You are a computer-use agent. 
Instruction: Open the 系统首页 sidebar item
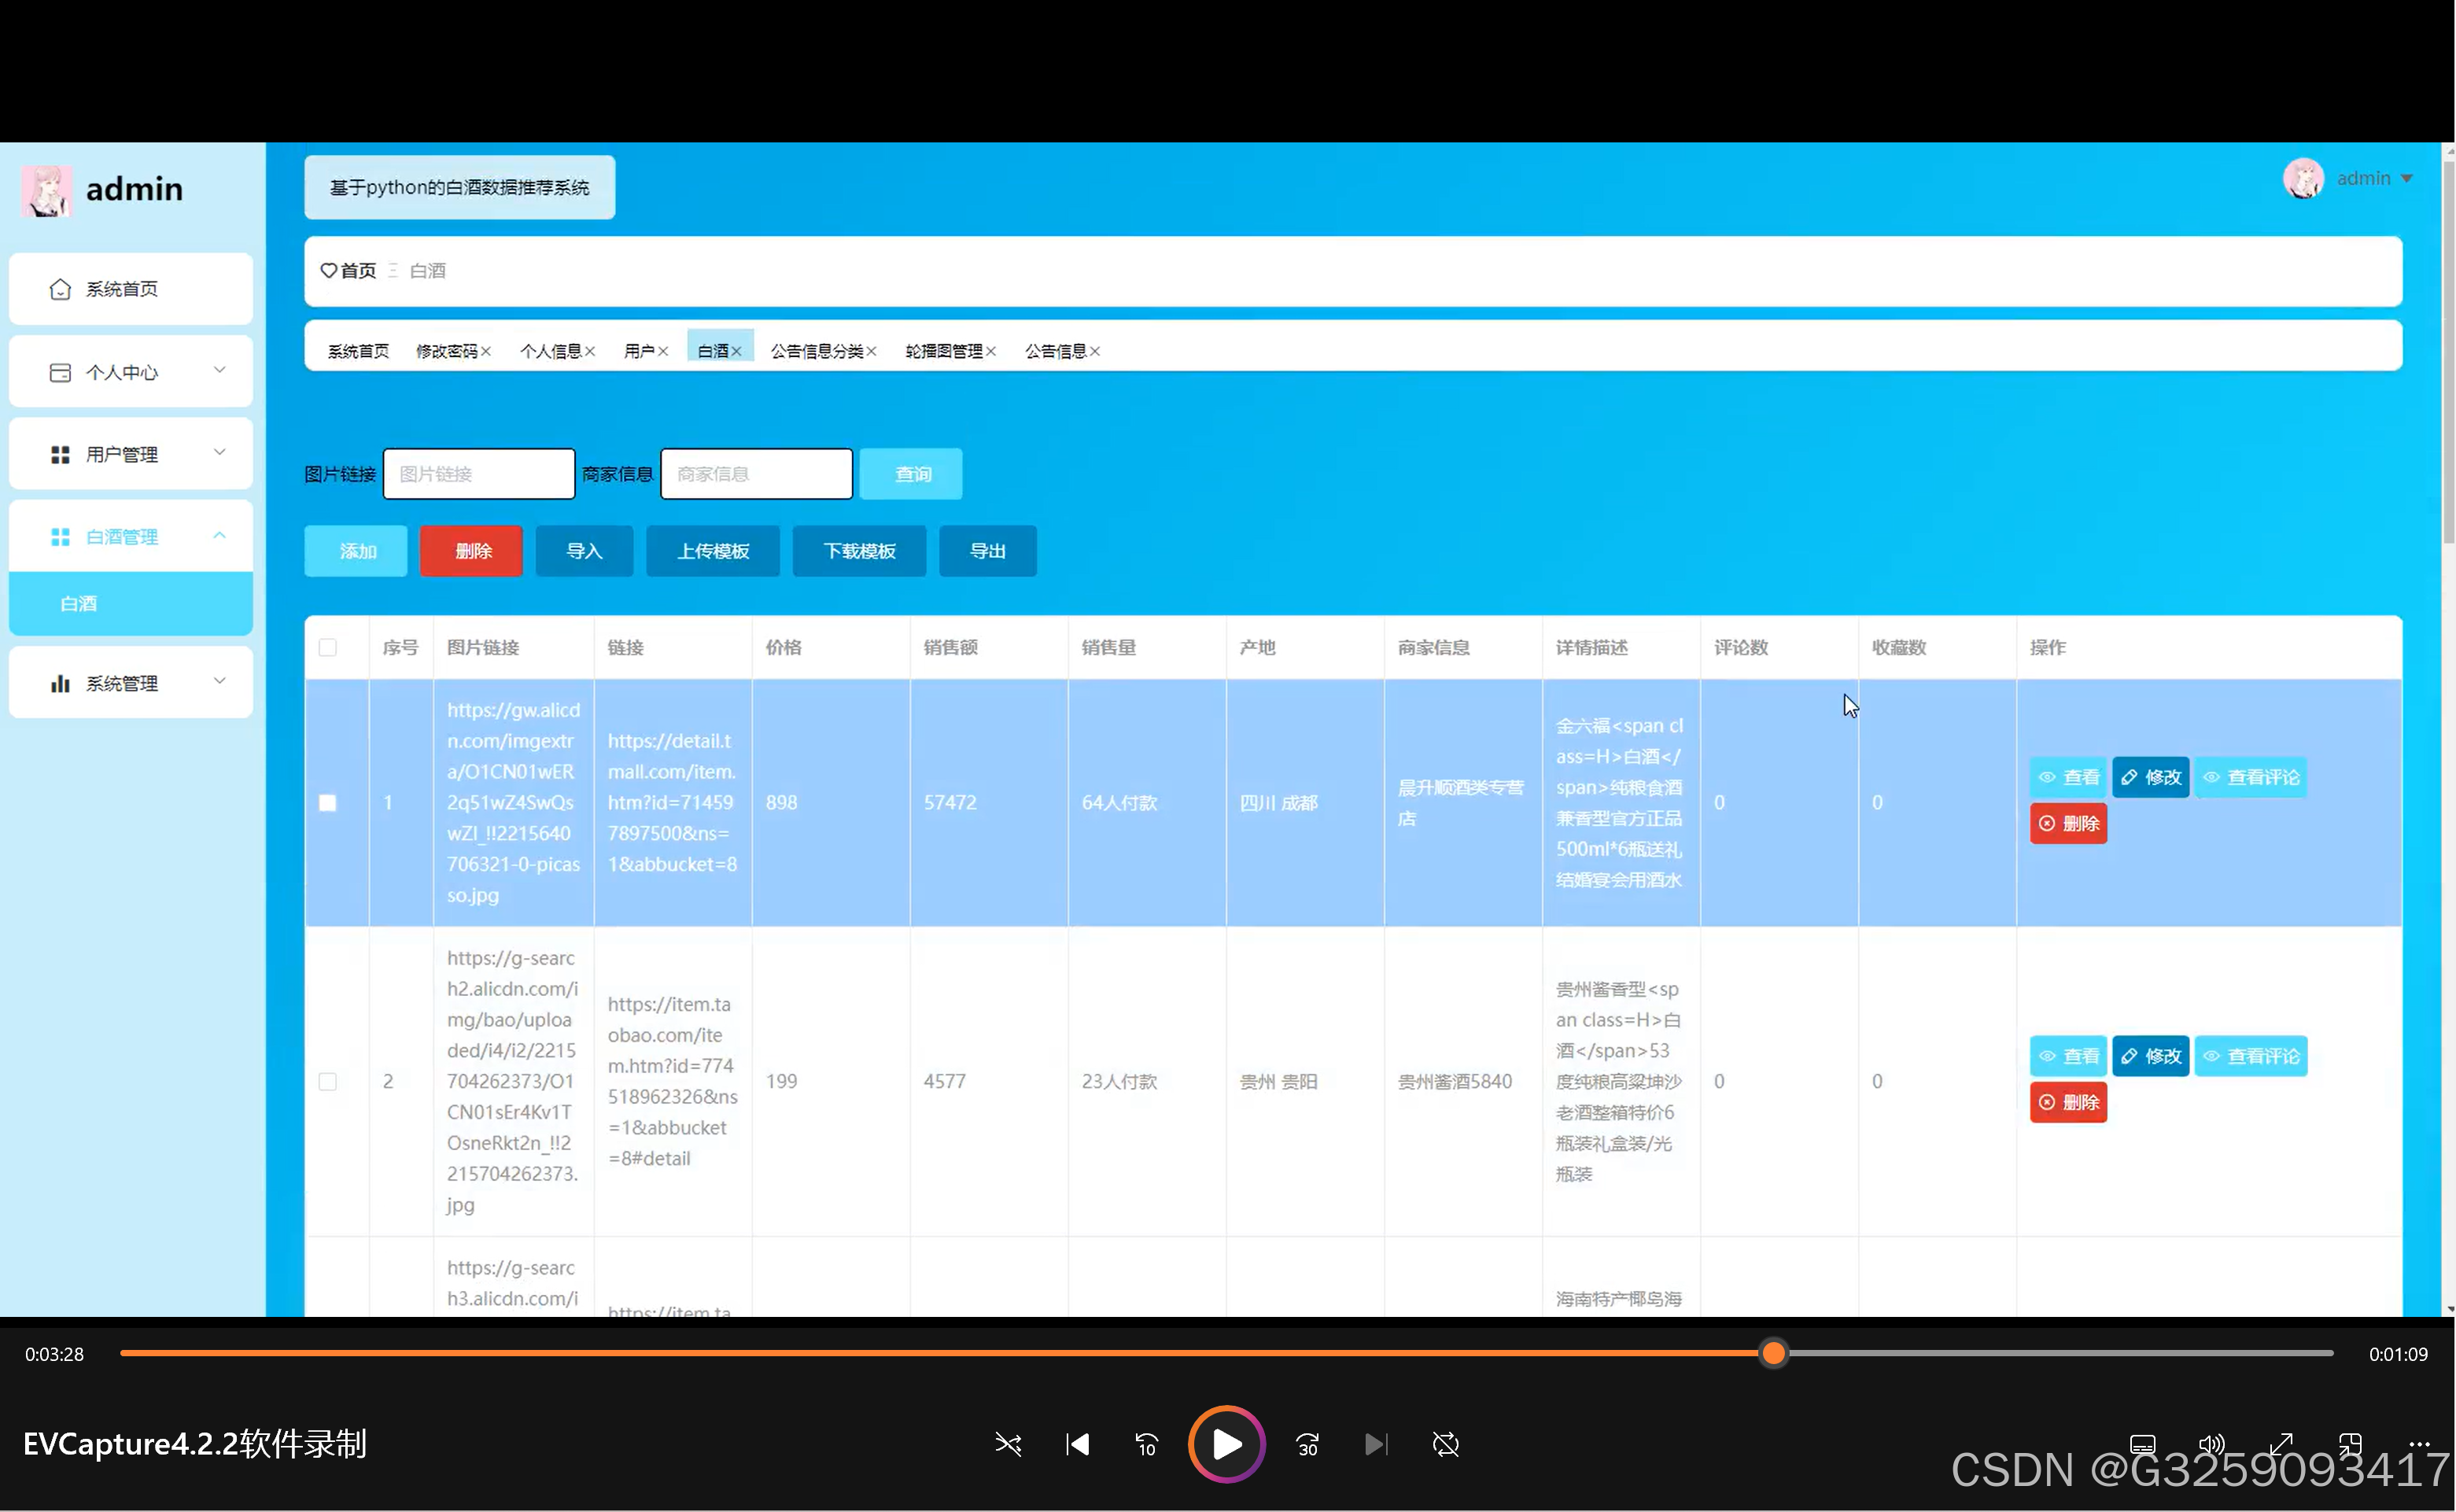coord(130,289)
